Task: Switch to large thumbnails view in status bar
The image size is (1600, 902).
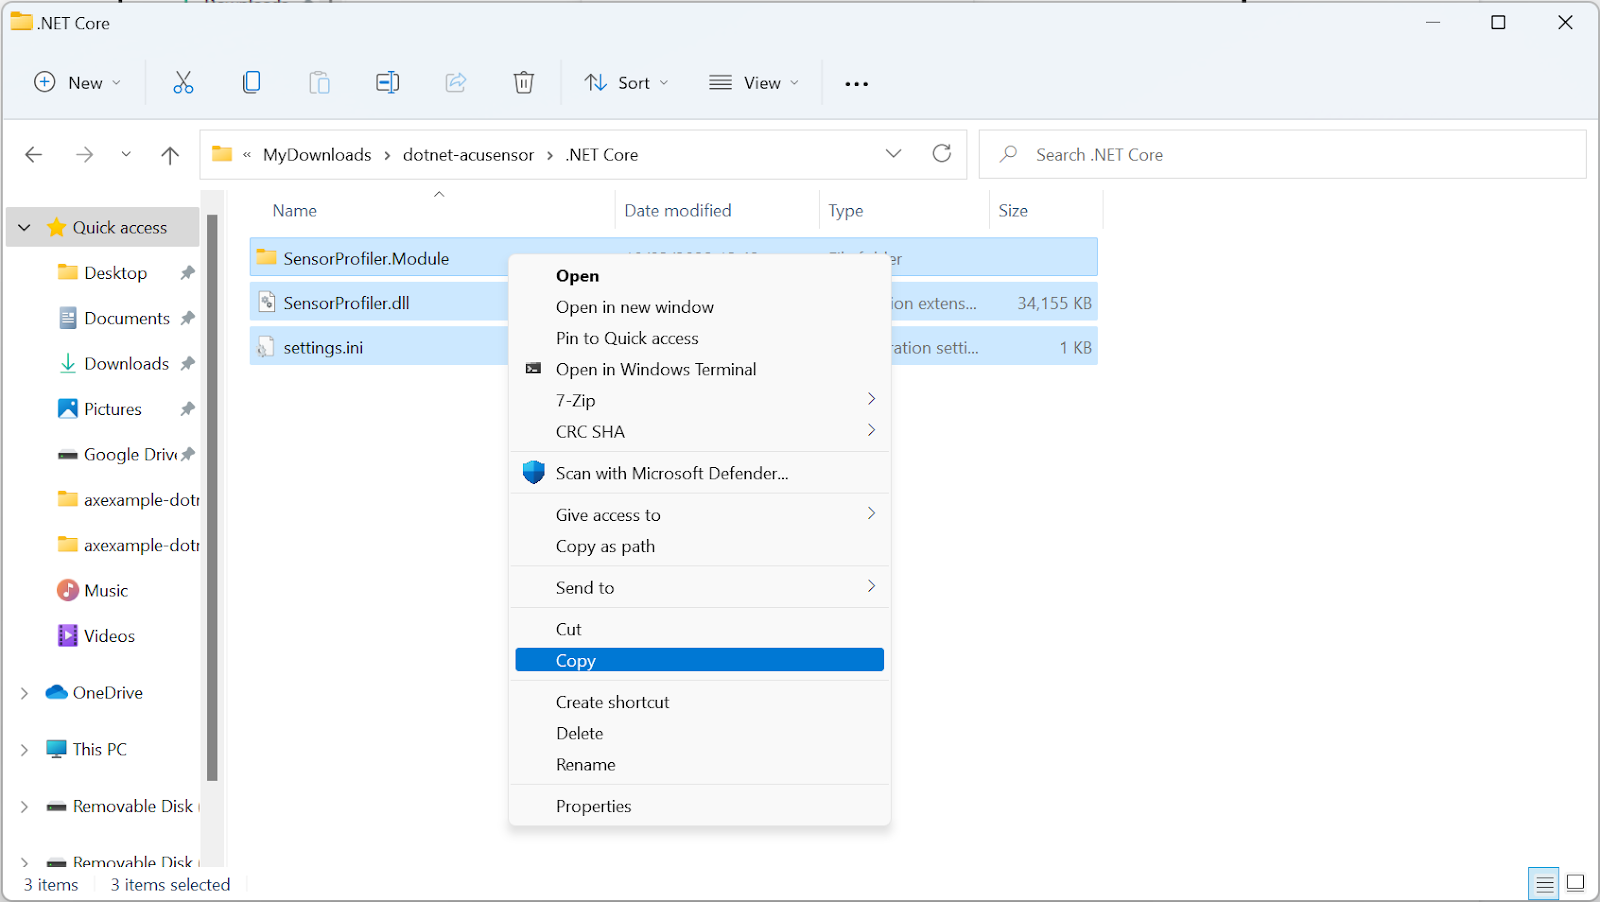Action: 1575,883
